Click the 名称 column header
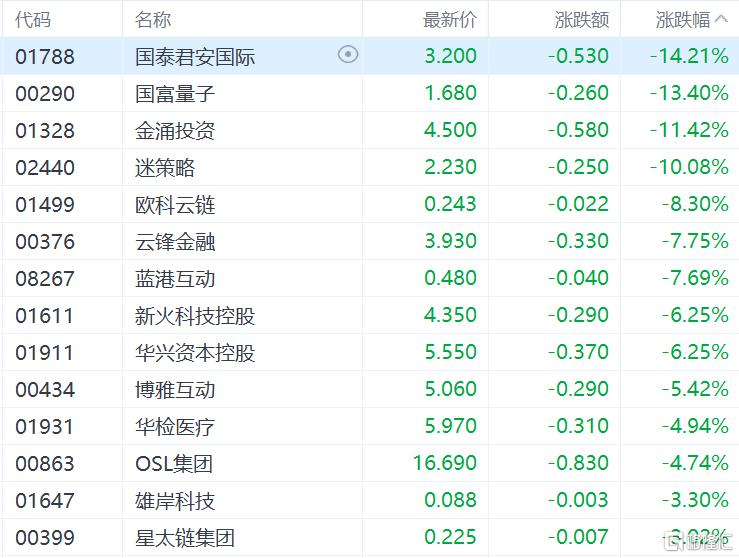 153,19
